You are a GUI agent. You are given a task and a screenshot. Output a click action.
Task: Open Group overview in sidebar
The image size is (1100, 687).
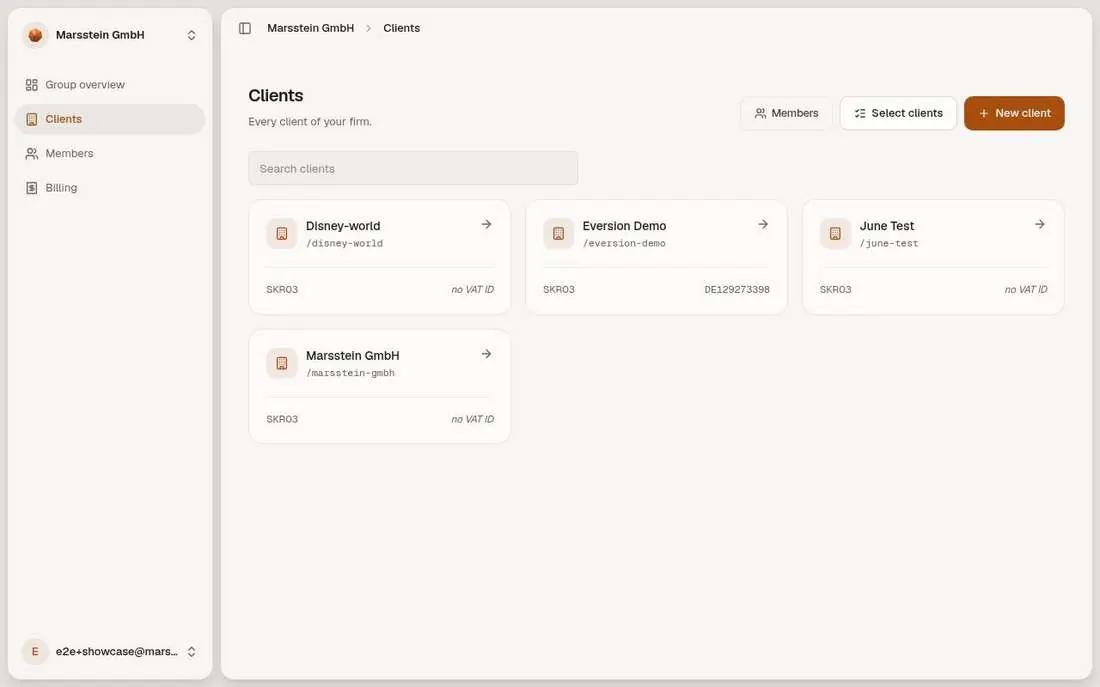click(110, 85)
